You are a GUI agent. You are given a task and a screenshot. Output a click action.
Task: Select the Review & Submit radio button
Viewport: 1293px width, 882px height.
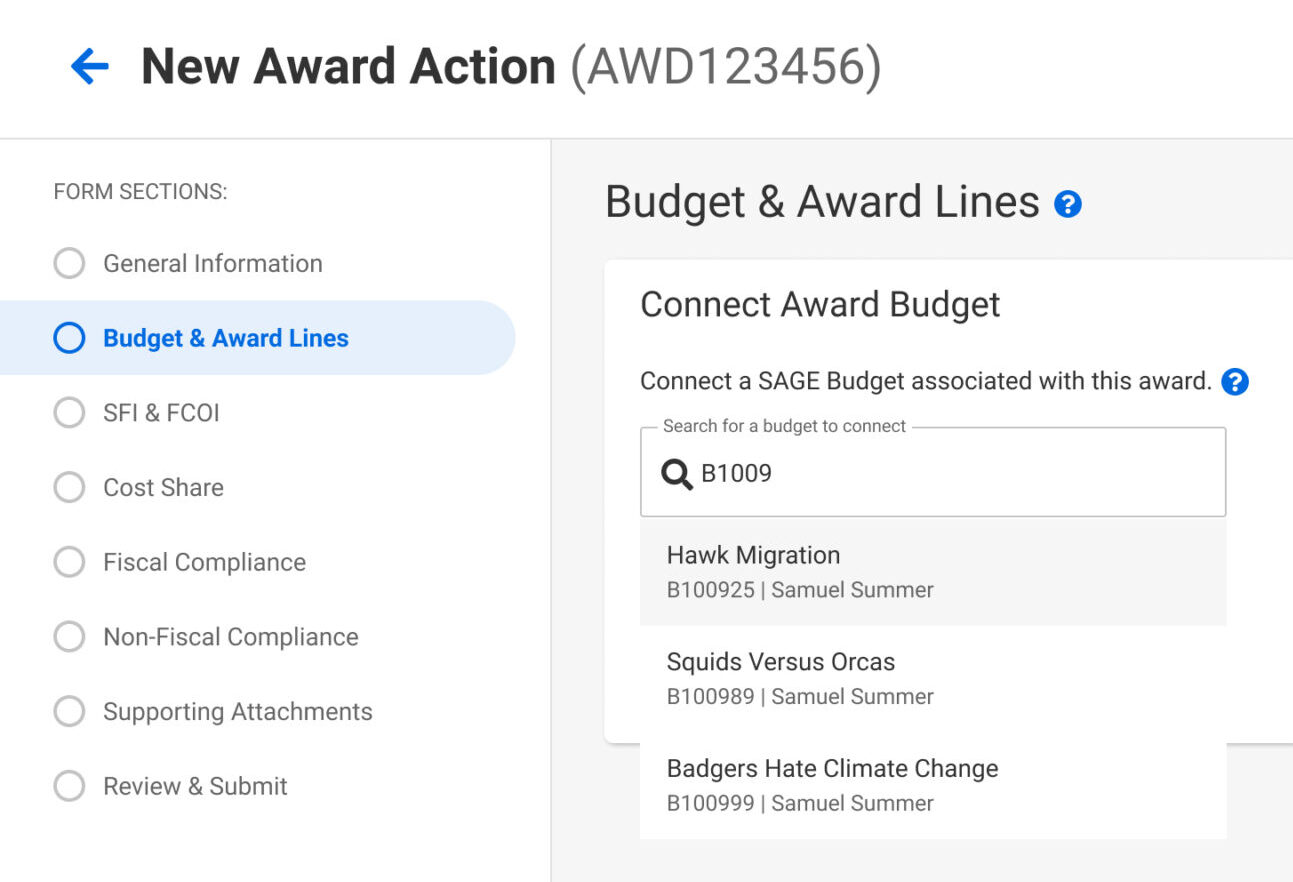click(x=69, y=786)
